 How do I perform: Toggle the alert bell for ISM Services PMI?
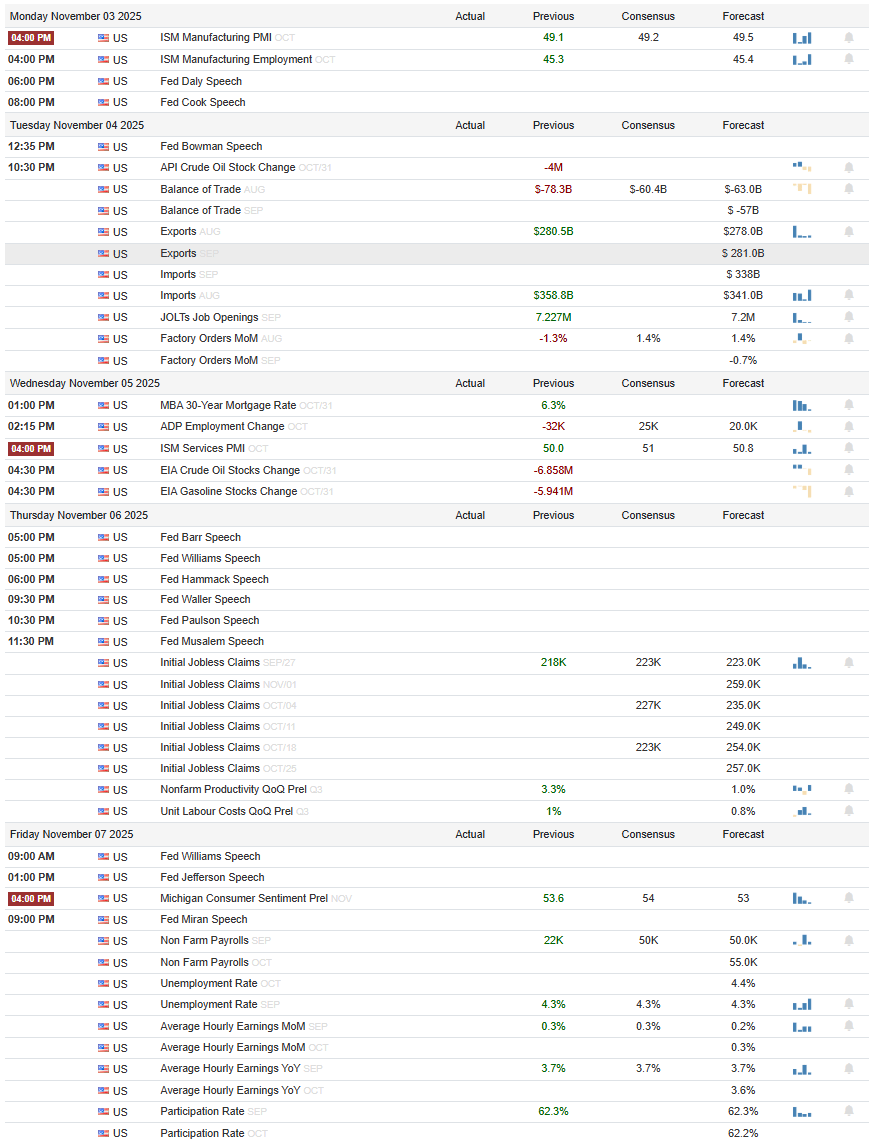click(849, 449)
